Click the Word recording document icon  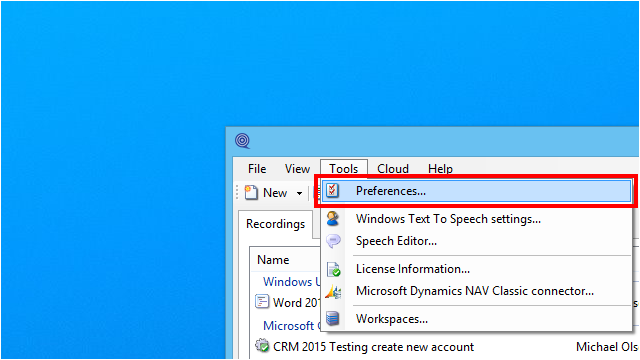[262, 302]
